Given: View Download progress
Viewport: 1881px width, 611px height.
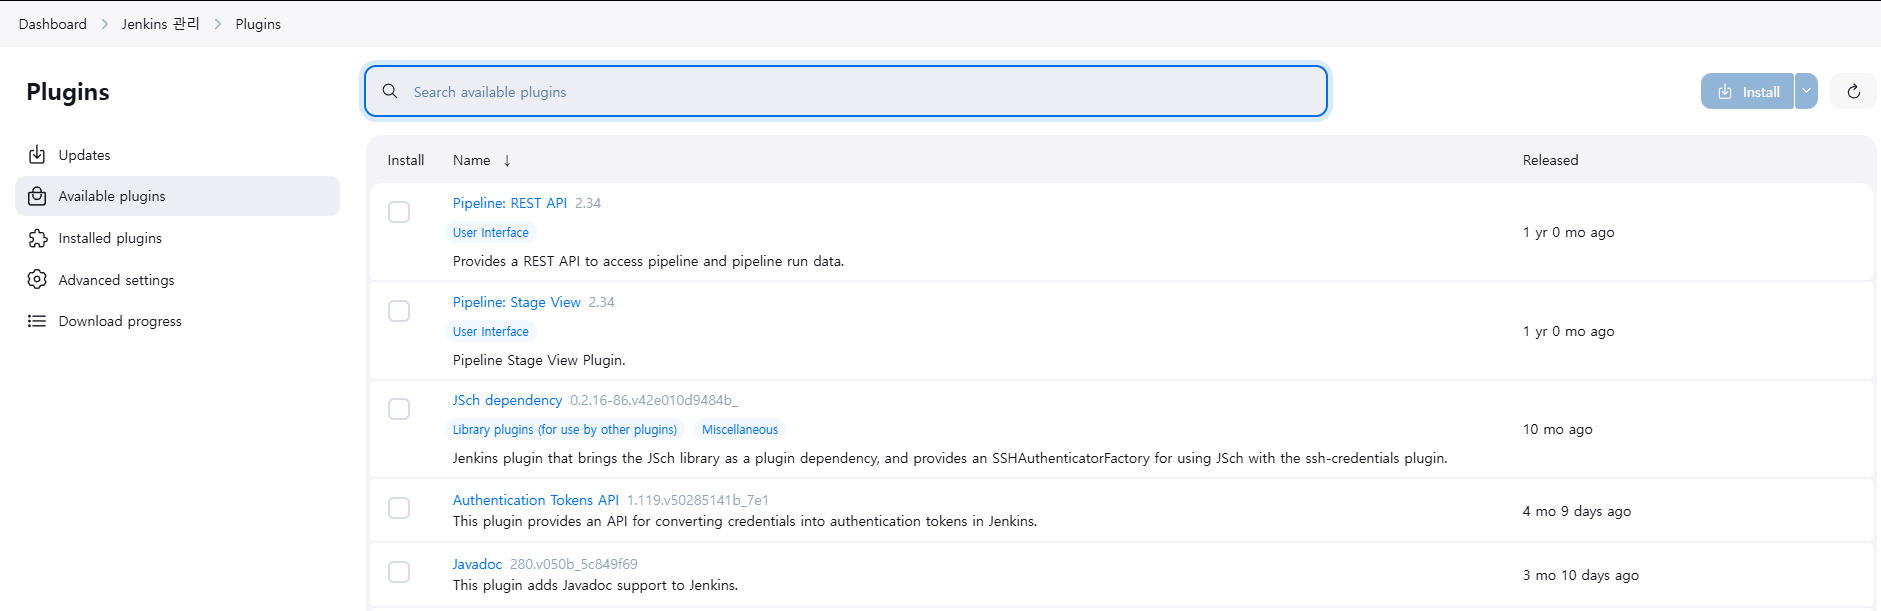Looking at the screenshot, I should click(178, 321).
